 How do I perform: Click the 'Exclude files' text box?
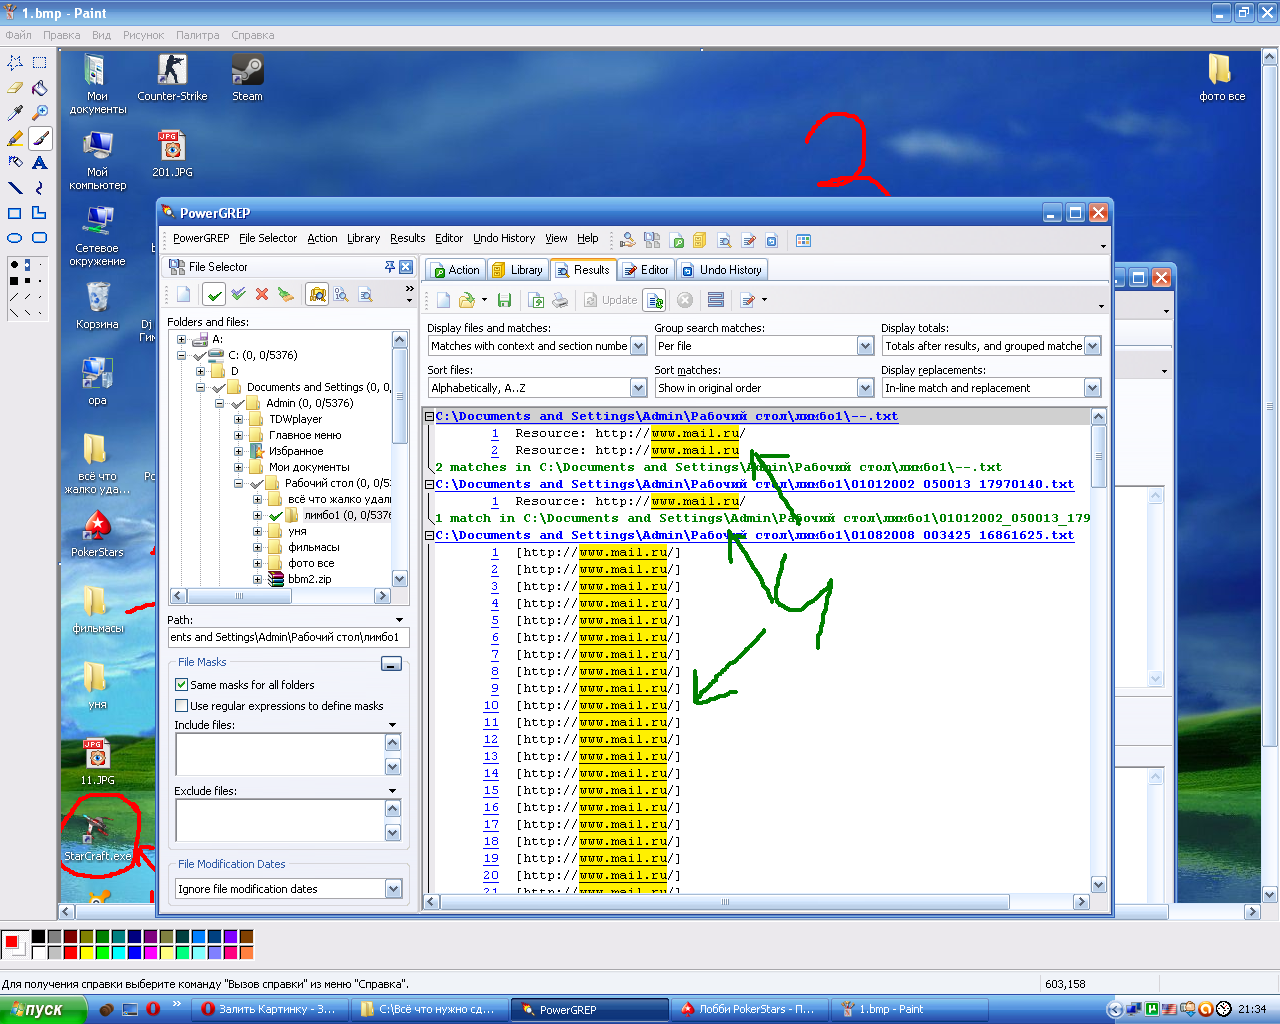(x=280, y=820)
